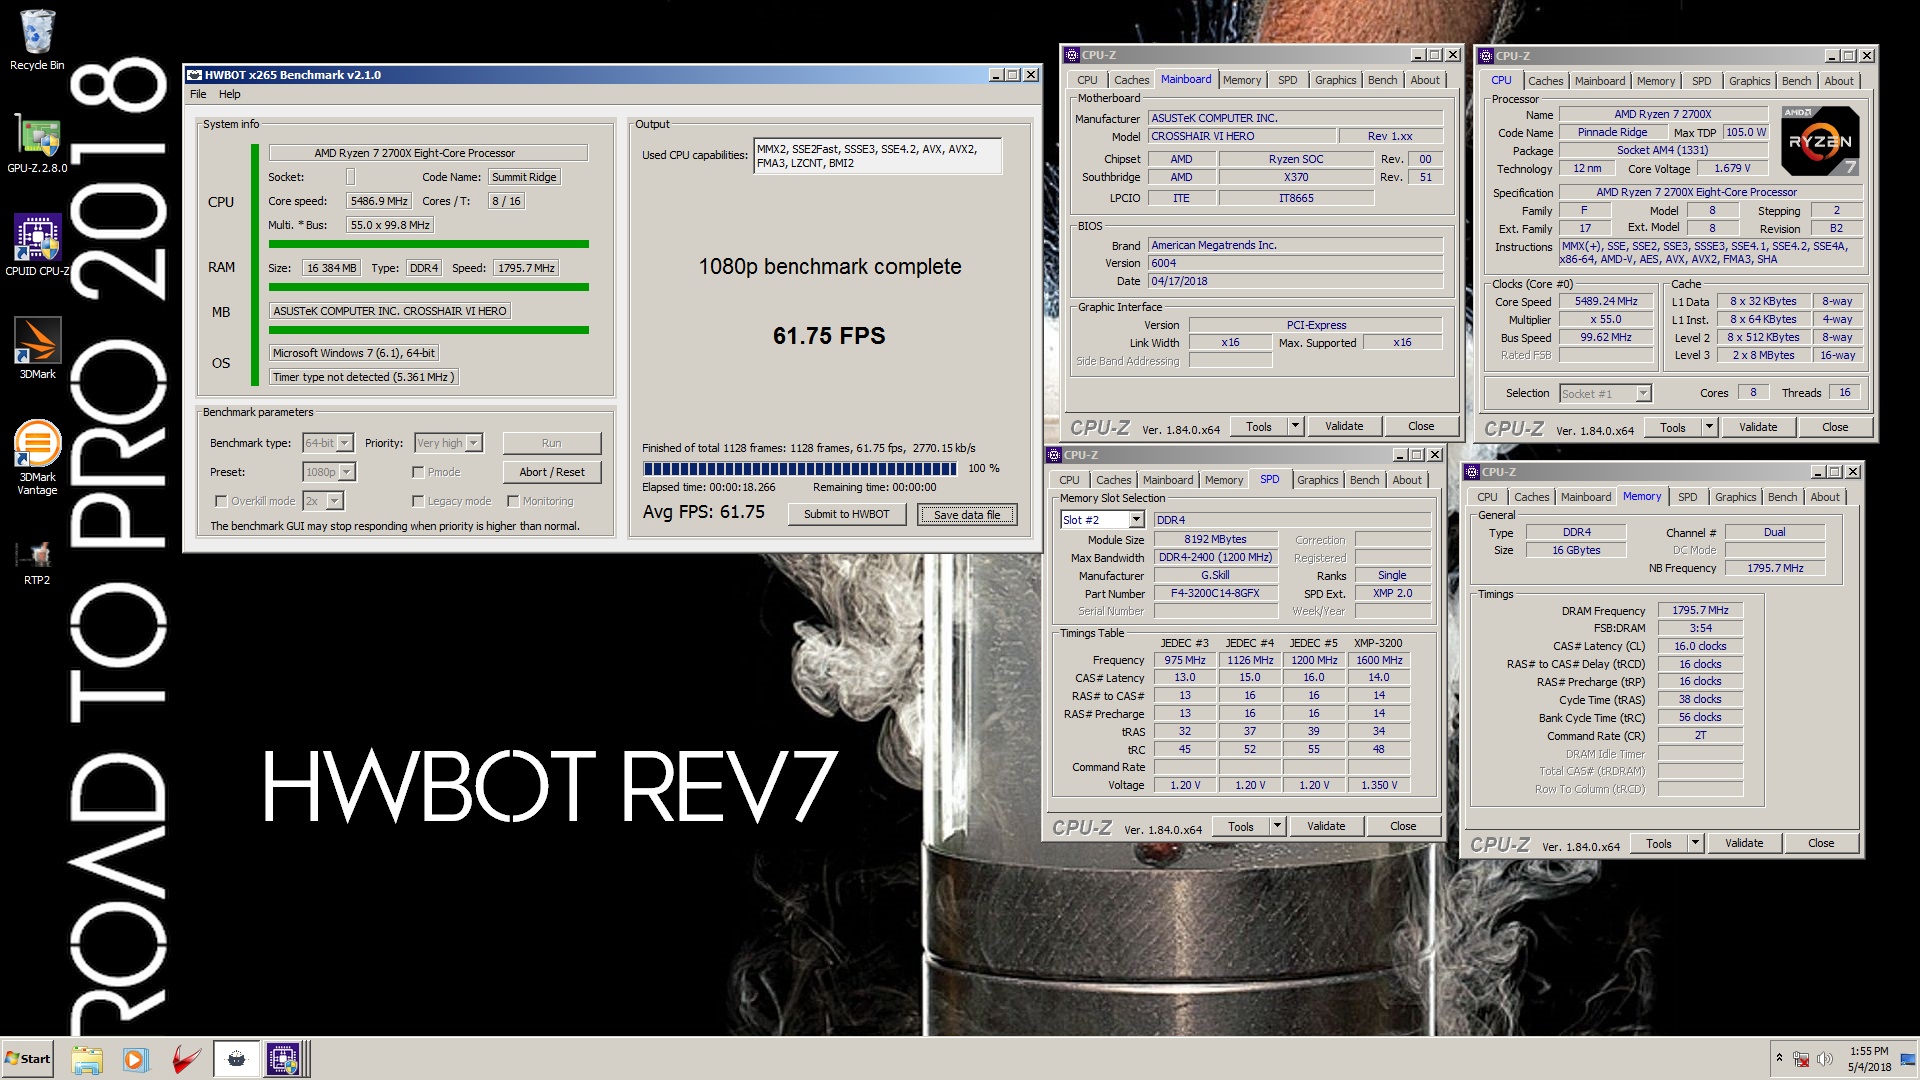Toggle the Pmode checkbox
Viewport: 1920px width, 1080px height.
pos(418,472)
